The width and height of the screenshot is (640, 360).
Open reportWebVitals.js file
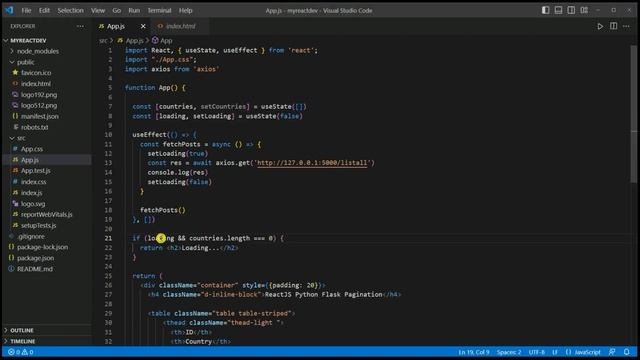click(47, 214)
